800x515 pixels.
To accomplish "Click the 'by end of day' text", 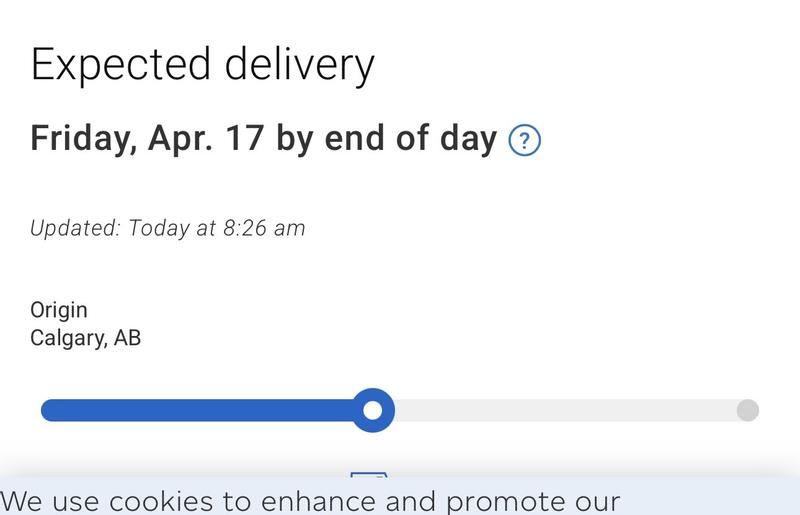I will tap(386, 139).
